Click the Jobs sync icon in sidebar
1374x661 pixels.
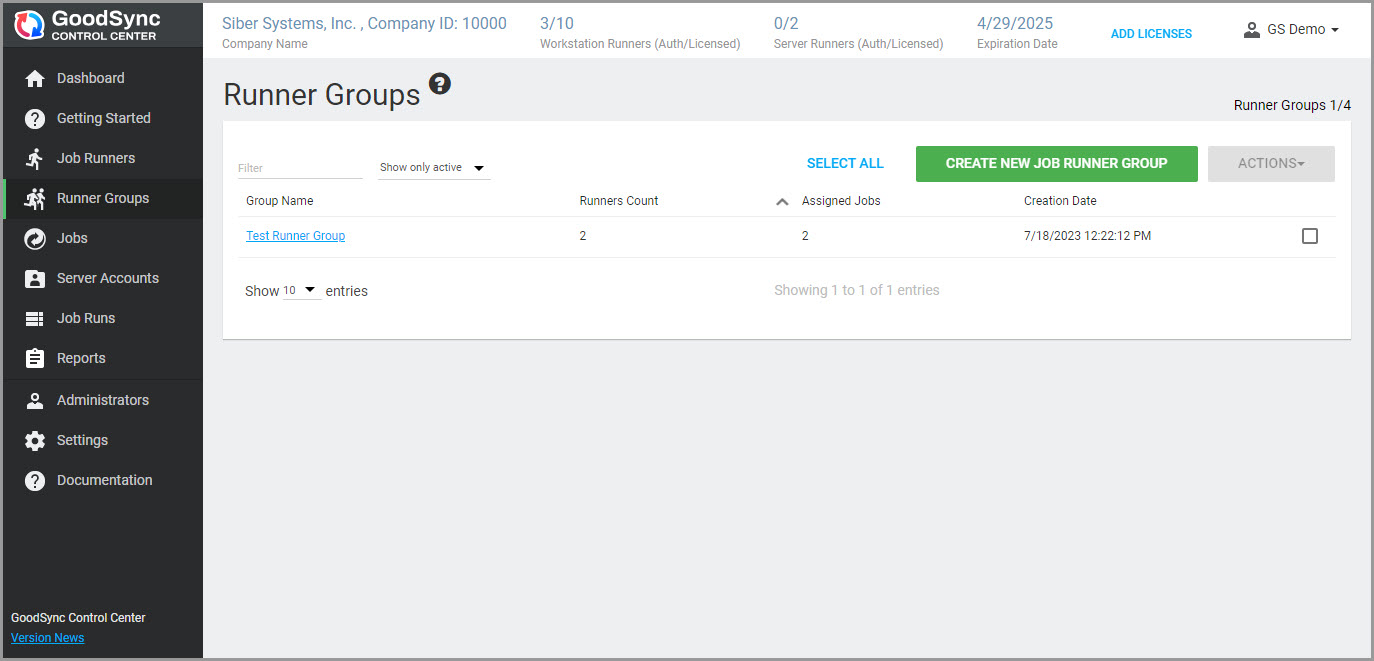(35, 238)
